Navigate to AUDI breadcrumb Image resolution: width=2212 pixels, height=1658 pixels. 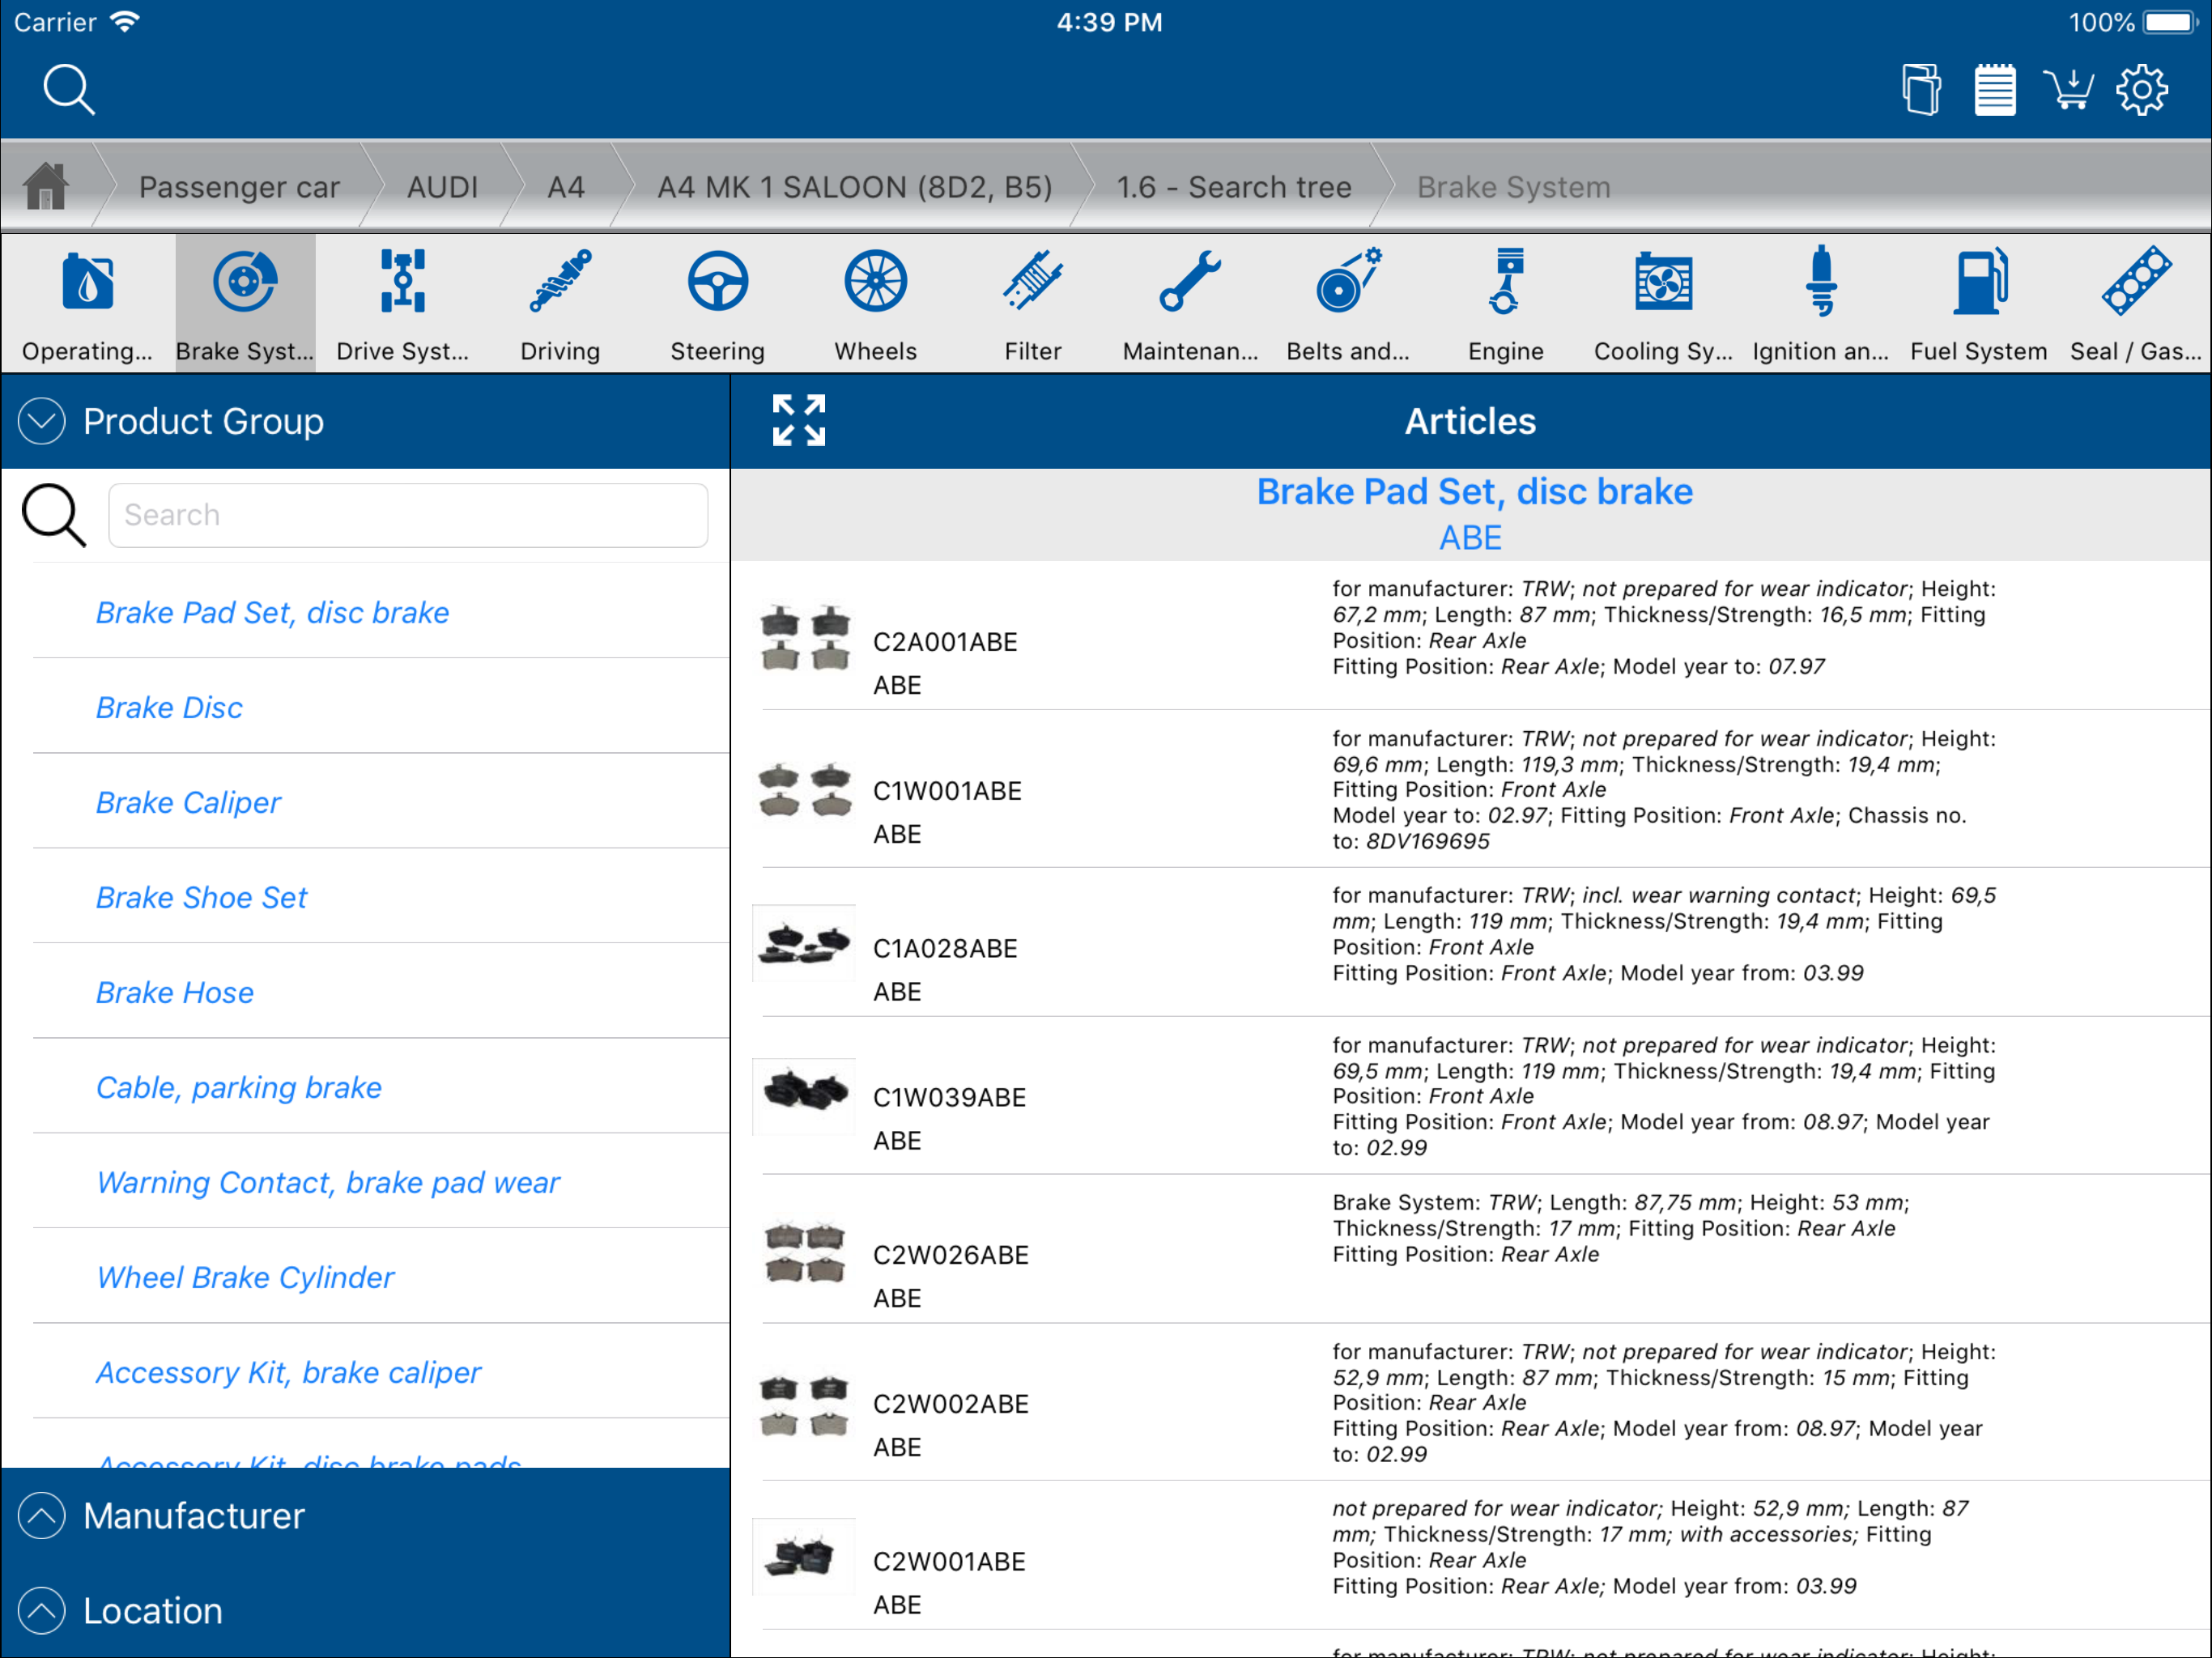[x=442, y=187]
